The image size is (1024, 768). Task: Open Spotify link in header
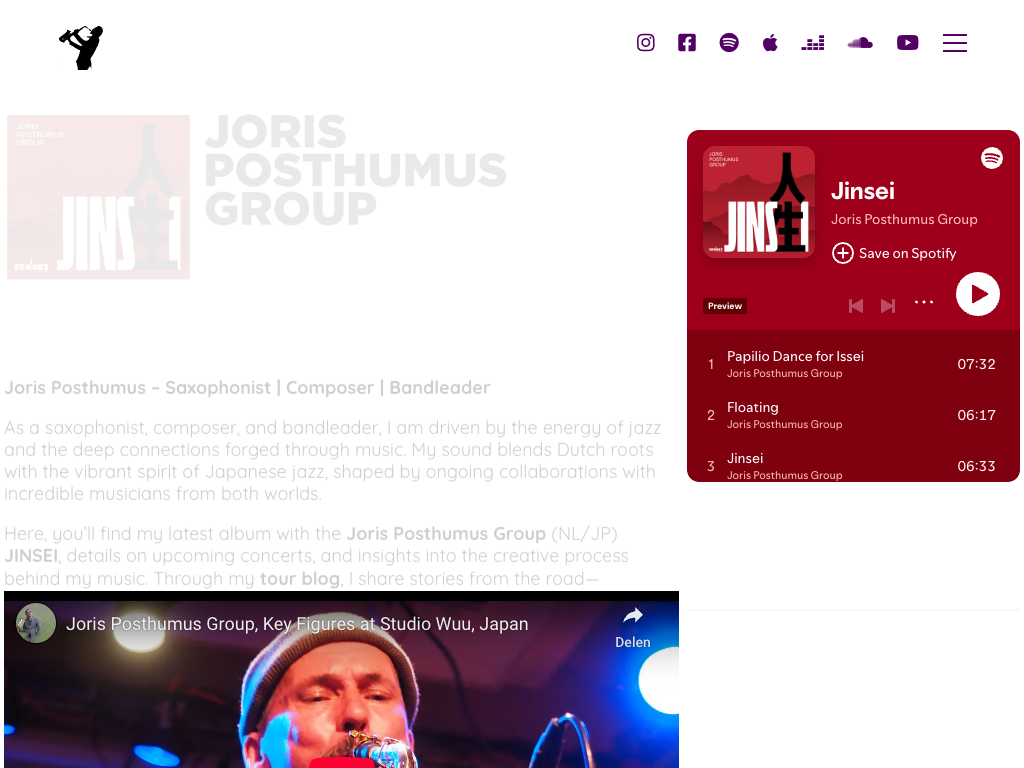pos(729,42)
